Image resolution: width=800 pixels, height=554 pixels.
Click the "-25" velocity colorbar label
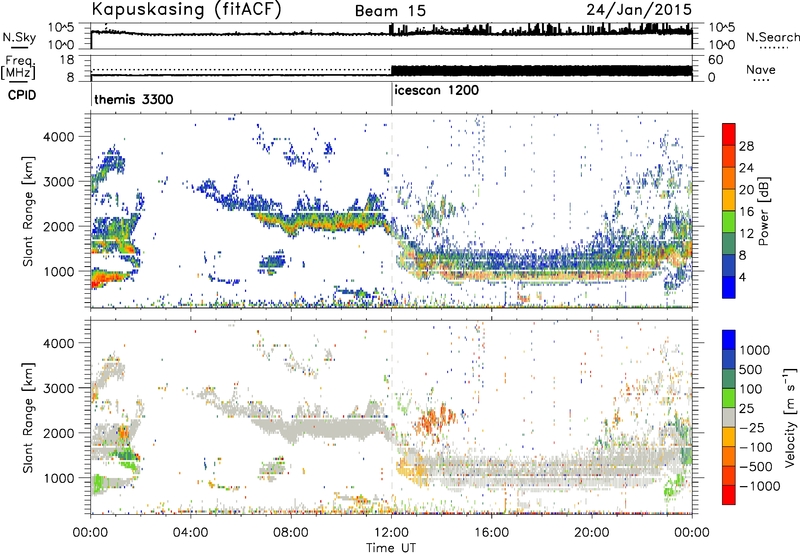tap(752, 427)
